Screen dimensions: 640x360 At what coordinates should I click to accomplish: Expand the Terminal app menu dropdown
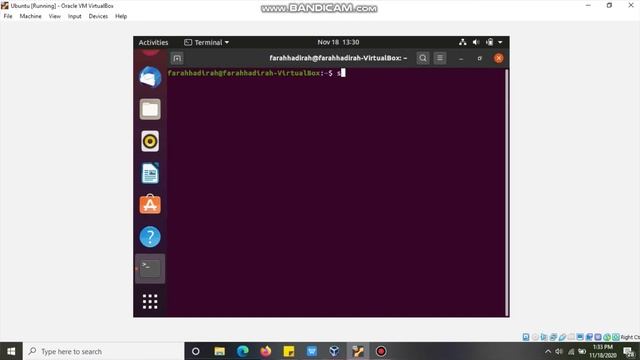[x=207, y=42]
